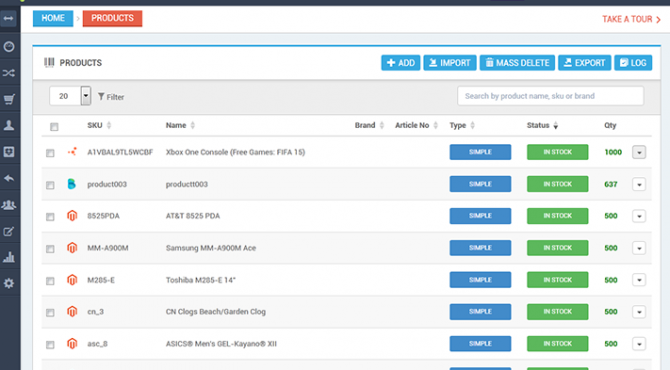Image resolution: width=670 pixels, height=370 pixels.
Task: Sort by Status column arrows
Action: tap(555, 126)
